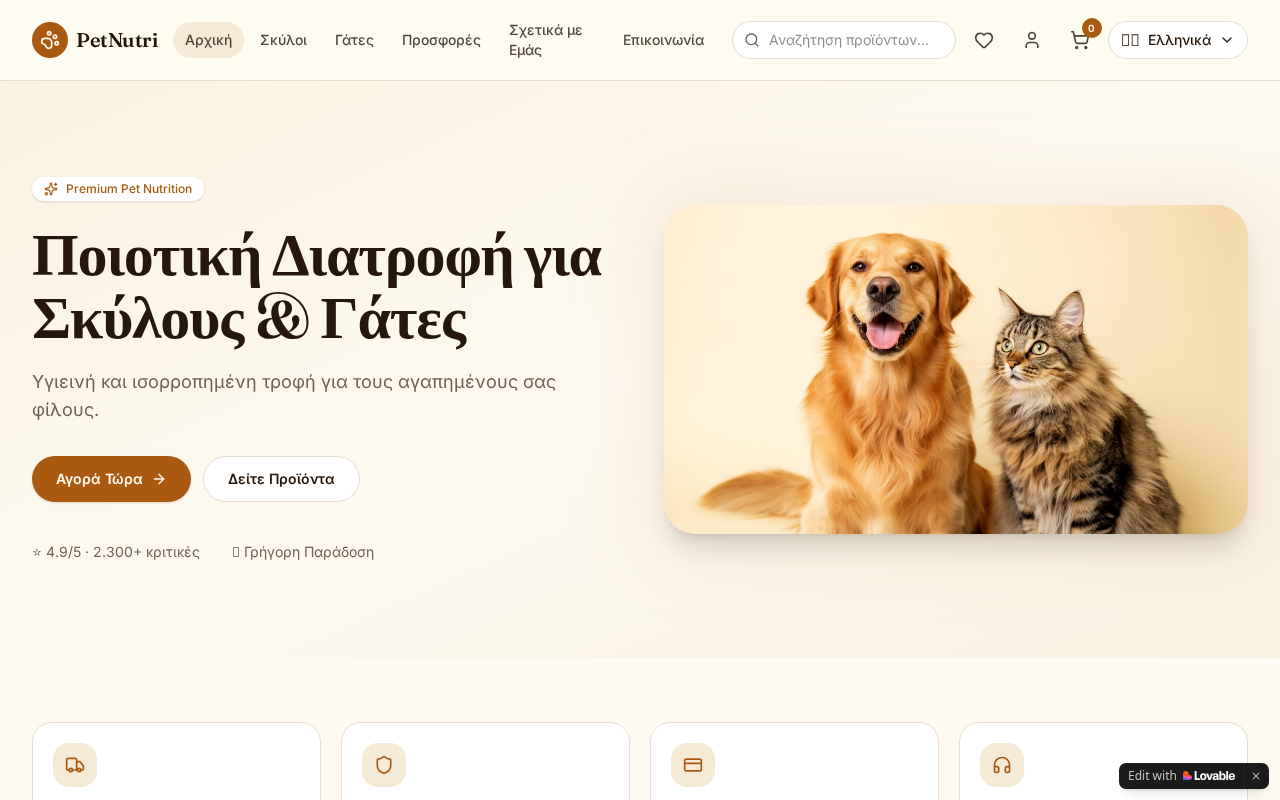Click the PetNutri brand name
The width and height of the screenshot is (1280, 800).
pyautogui.click(x=117, y=40)
